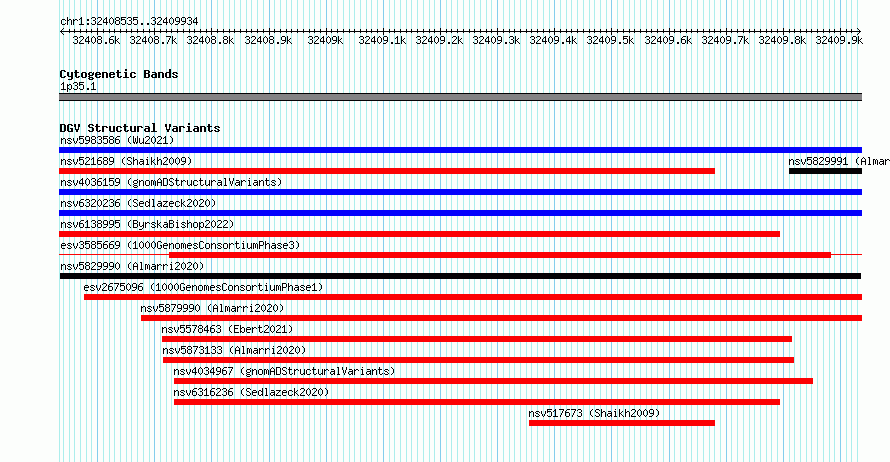Viewport: 890px width, 462px height.
Task: Click the blue bar under nsv5983586
Action: click(x=460, y=150)
